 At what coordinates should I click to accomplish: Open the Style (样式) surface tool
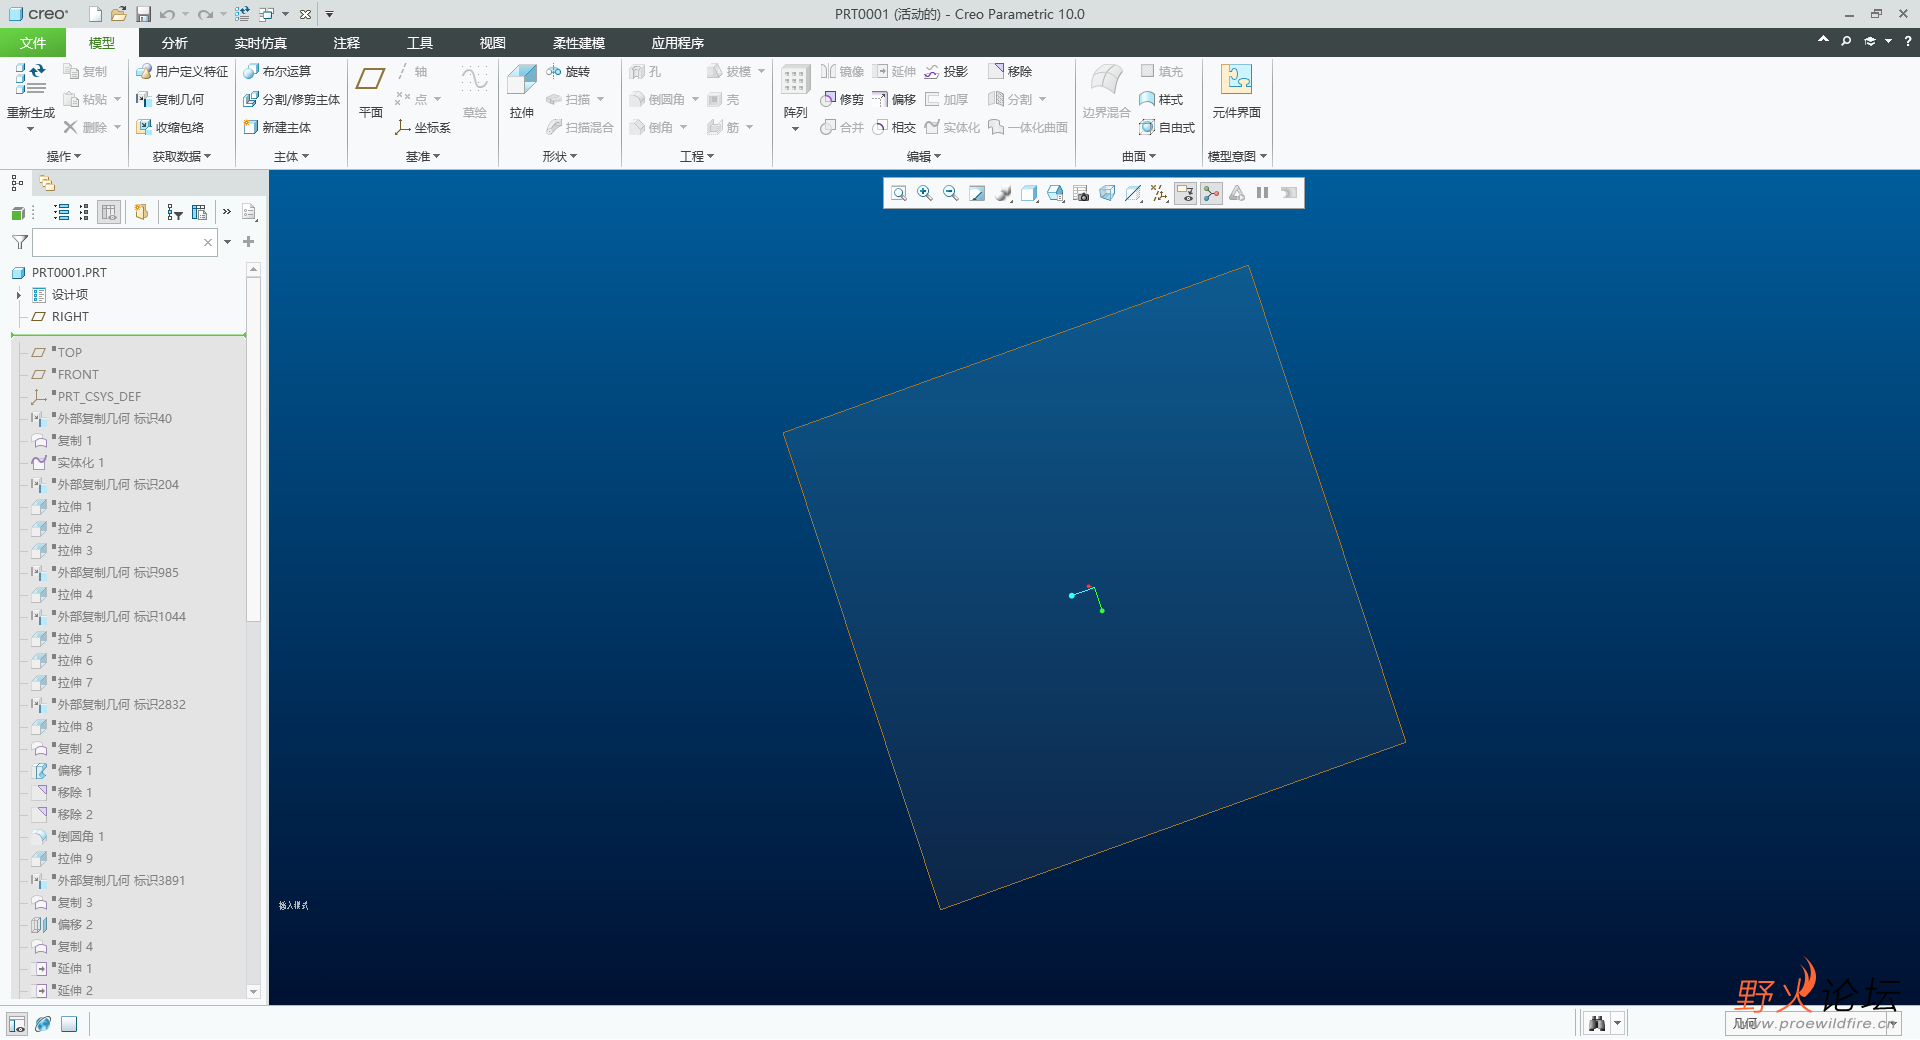1161,100
